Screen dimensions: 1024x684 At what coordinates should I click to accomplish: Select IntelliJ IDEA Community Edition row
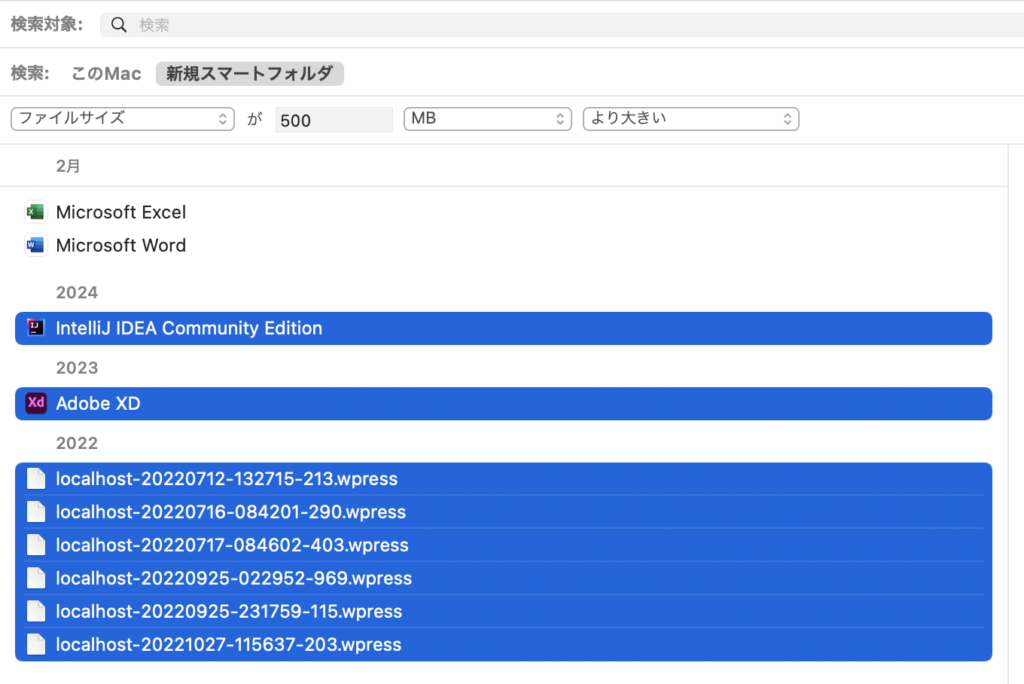[x=504, y=328]
